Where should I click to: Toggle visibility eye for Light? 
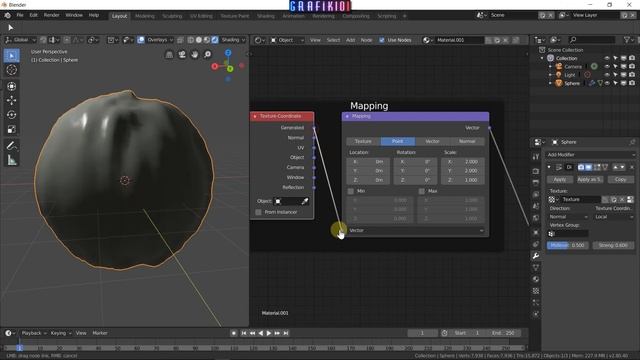point(607,75)
